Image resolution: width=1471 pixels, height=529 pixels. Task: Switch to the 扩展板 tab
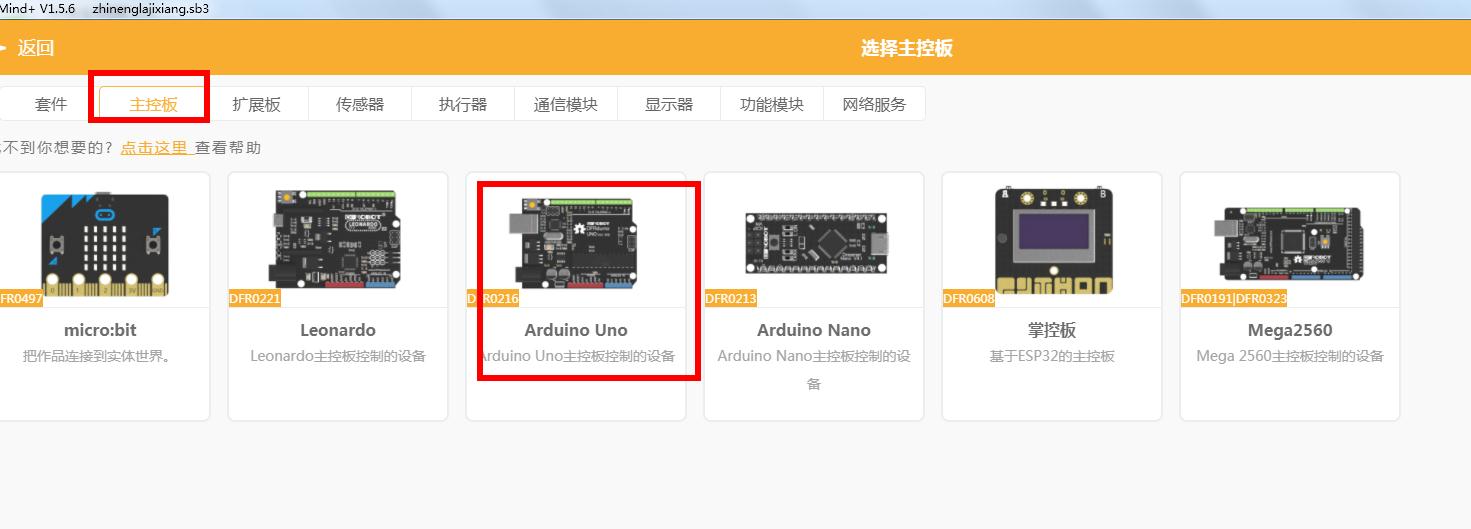[257, 104]
